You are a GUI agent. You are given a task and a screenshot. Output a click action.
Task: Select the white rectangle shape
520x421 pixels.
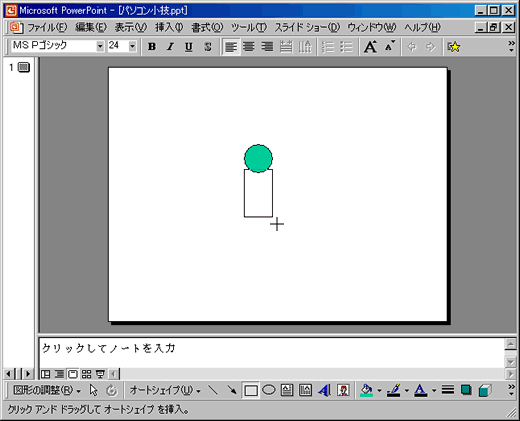coord(258,193)
